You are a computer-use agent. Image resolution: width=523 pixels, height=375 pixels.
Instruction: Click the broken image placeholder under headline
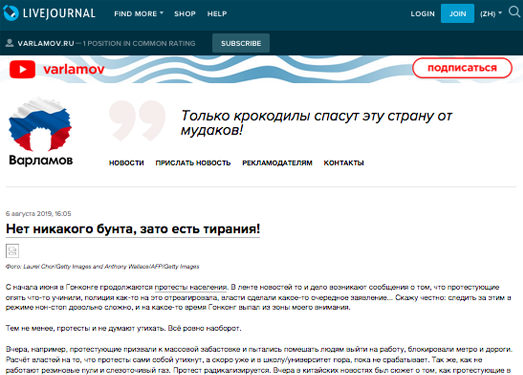[12, 251]
